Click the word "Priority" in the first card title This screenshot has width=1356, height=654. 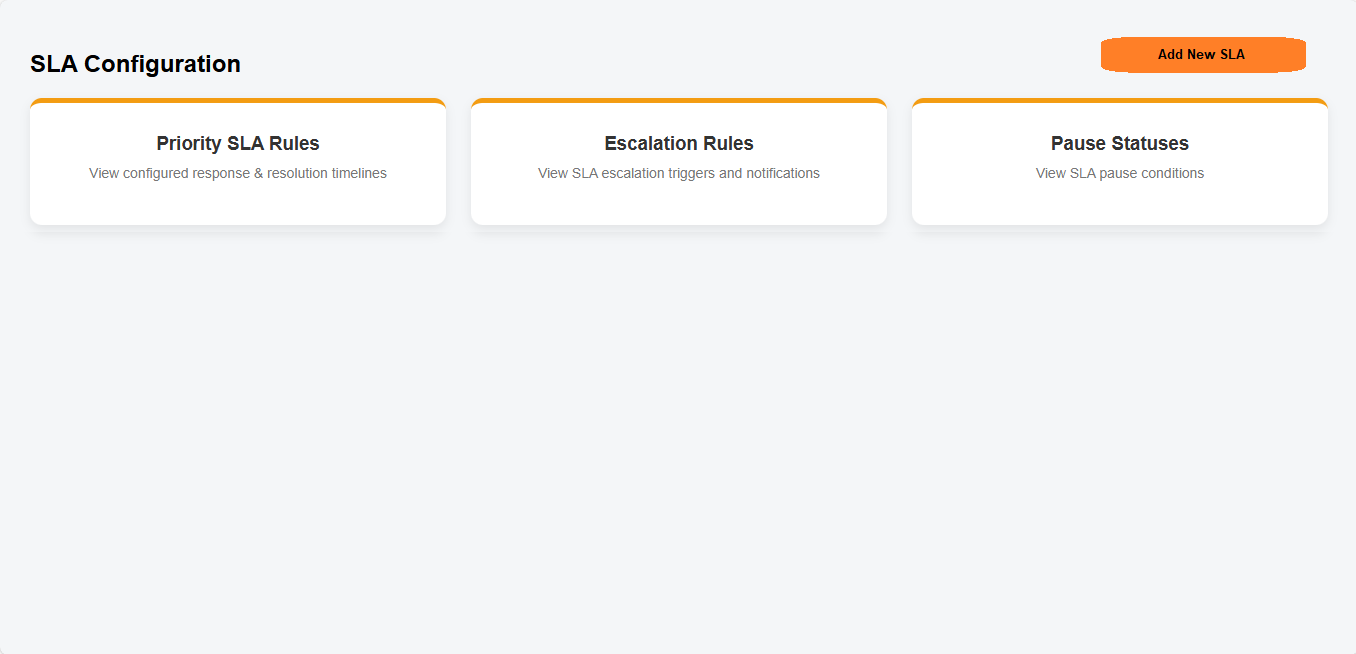pos(190,143)
